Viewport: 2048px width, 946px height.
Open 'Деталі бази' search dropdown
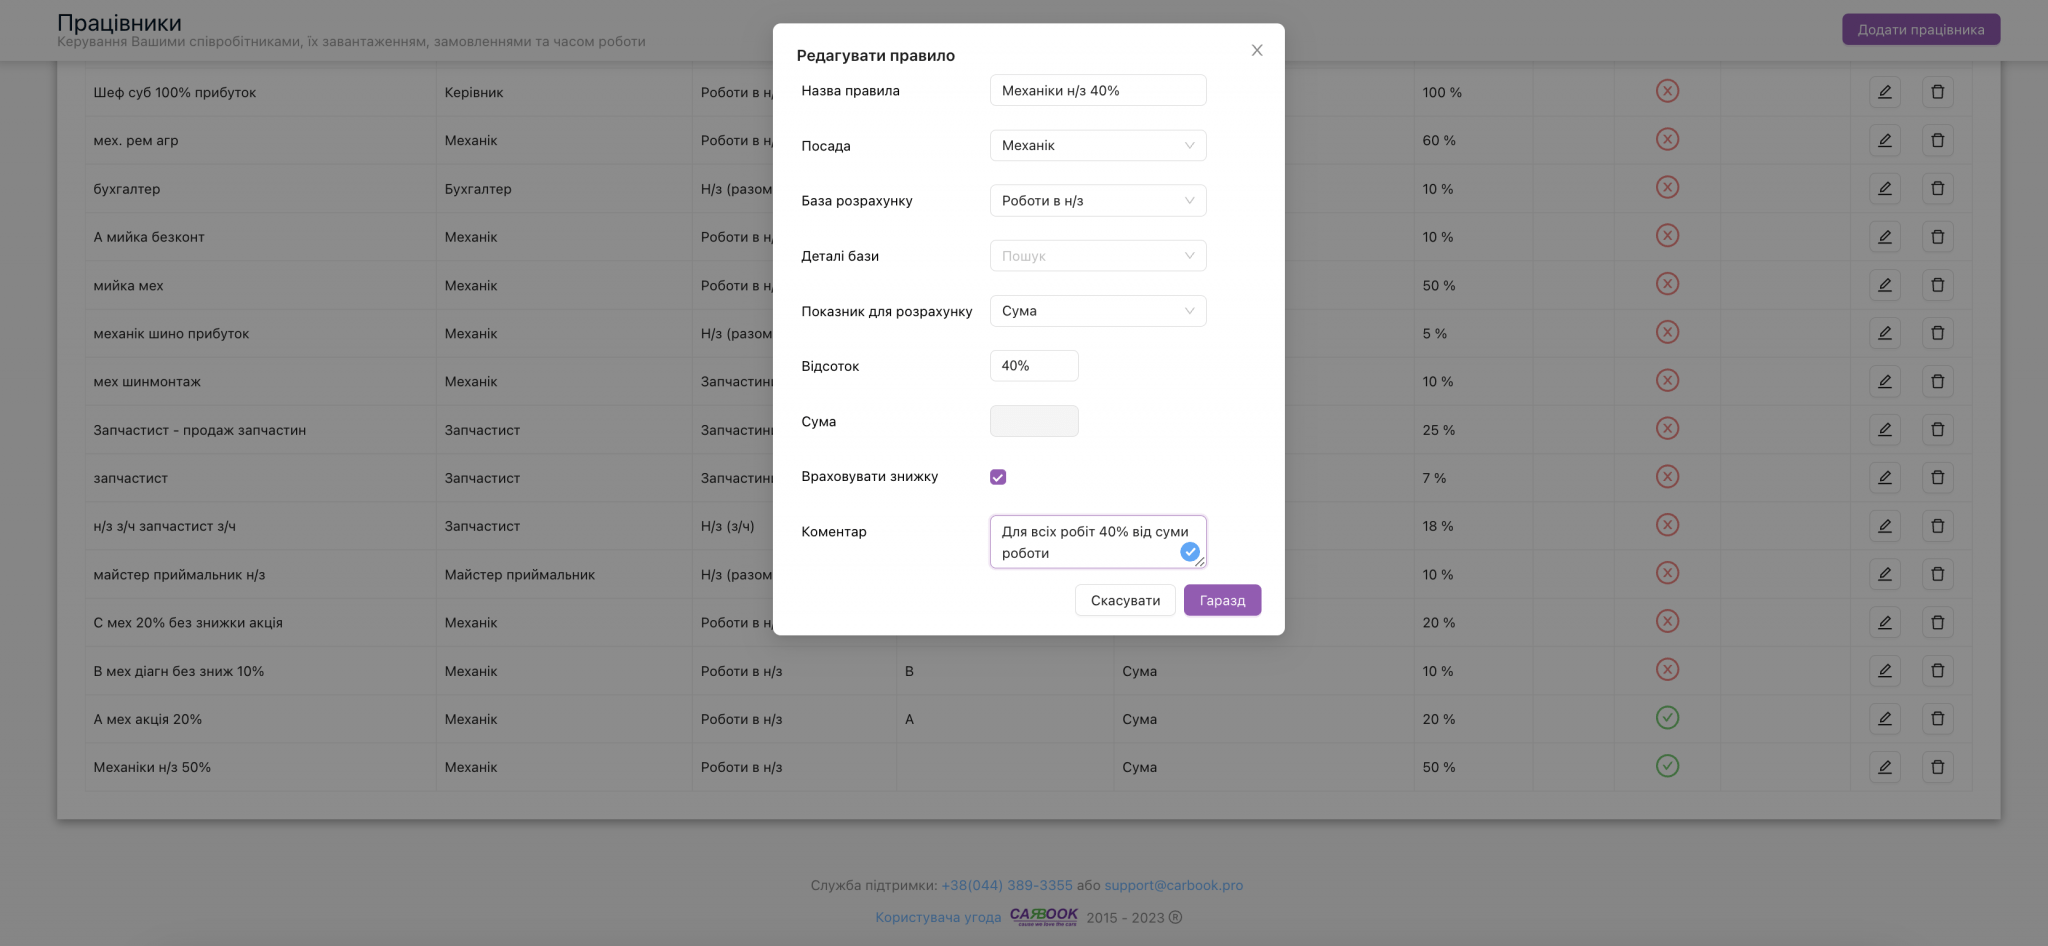coord(1097,256)
